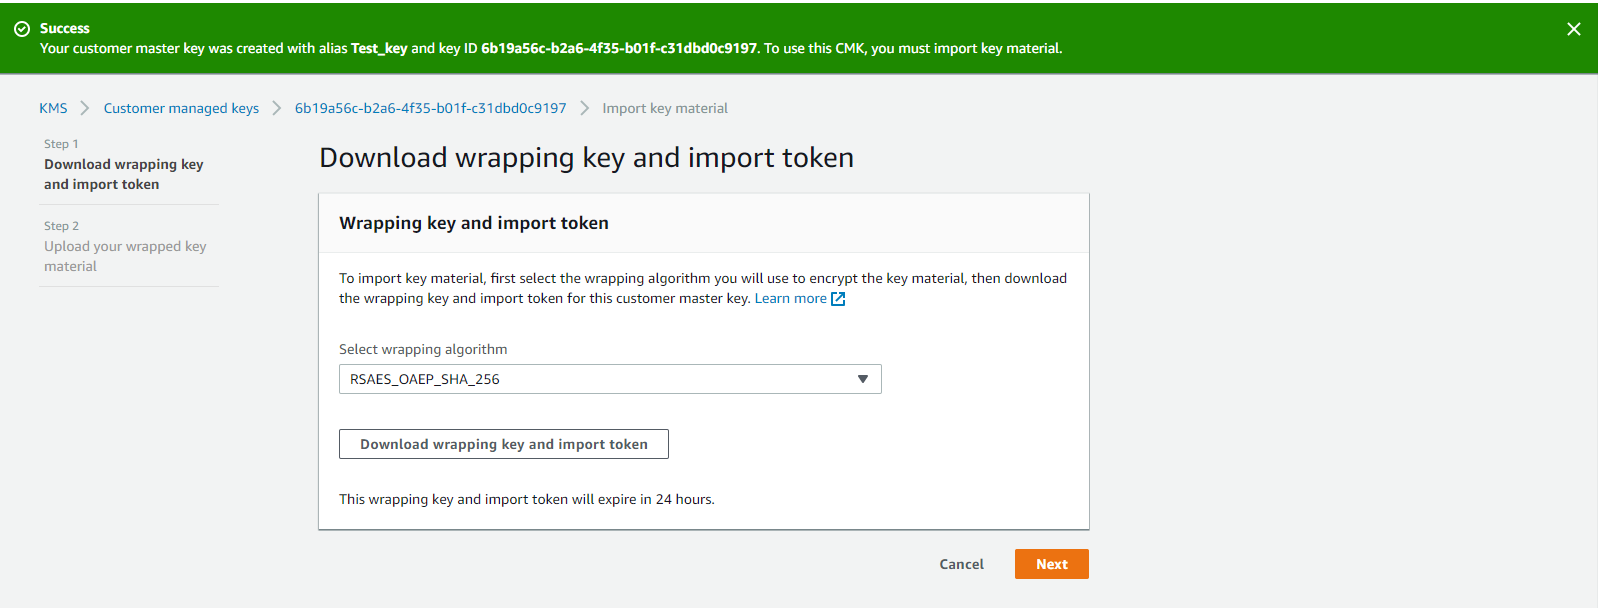Open Customer managed keys from breadcrumb

pyautogui.click(x=181, y=107)
